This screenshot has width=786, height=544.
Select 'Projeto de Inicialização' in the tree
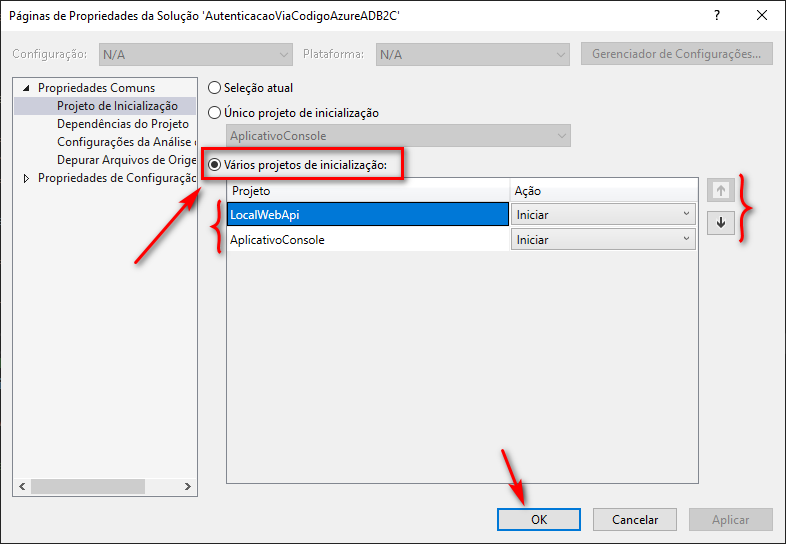click(117, 106)
